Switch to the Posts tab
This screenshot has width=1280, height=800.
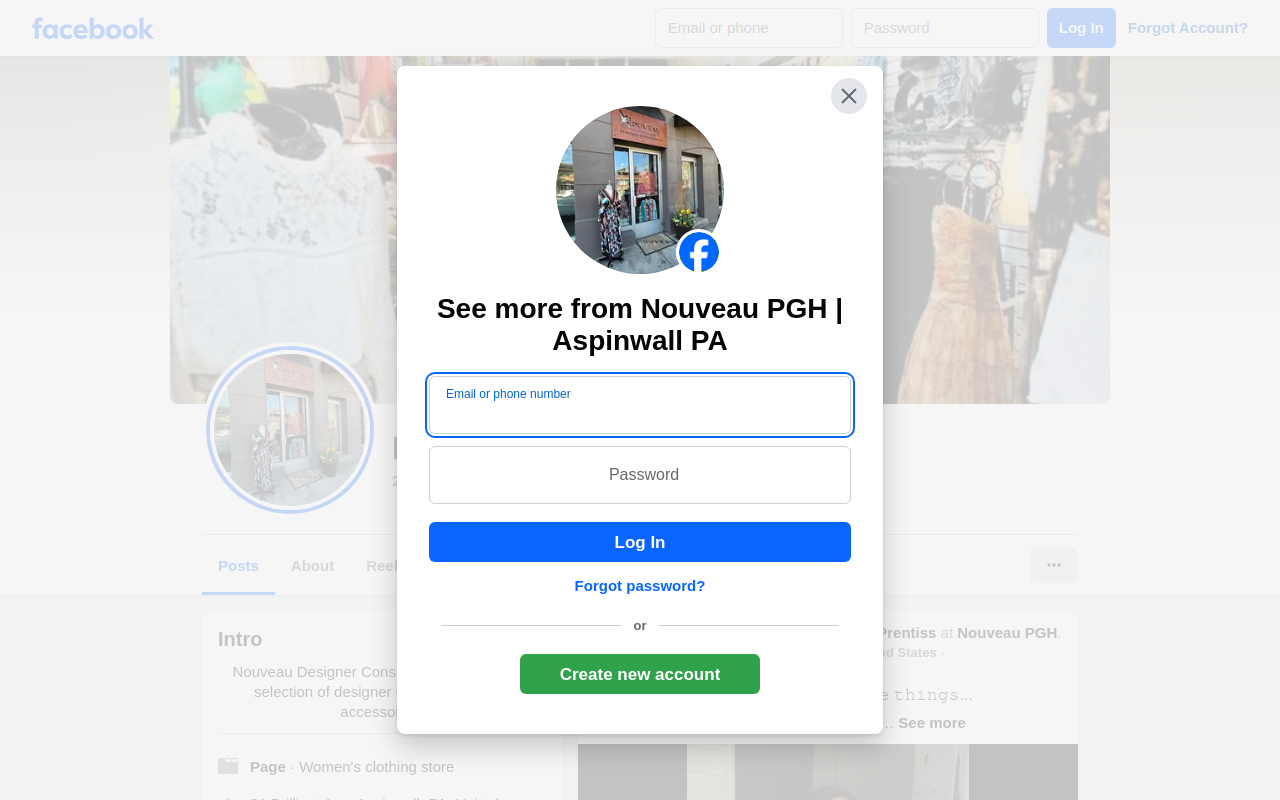[x=238, y=566]
